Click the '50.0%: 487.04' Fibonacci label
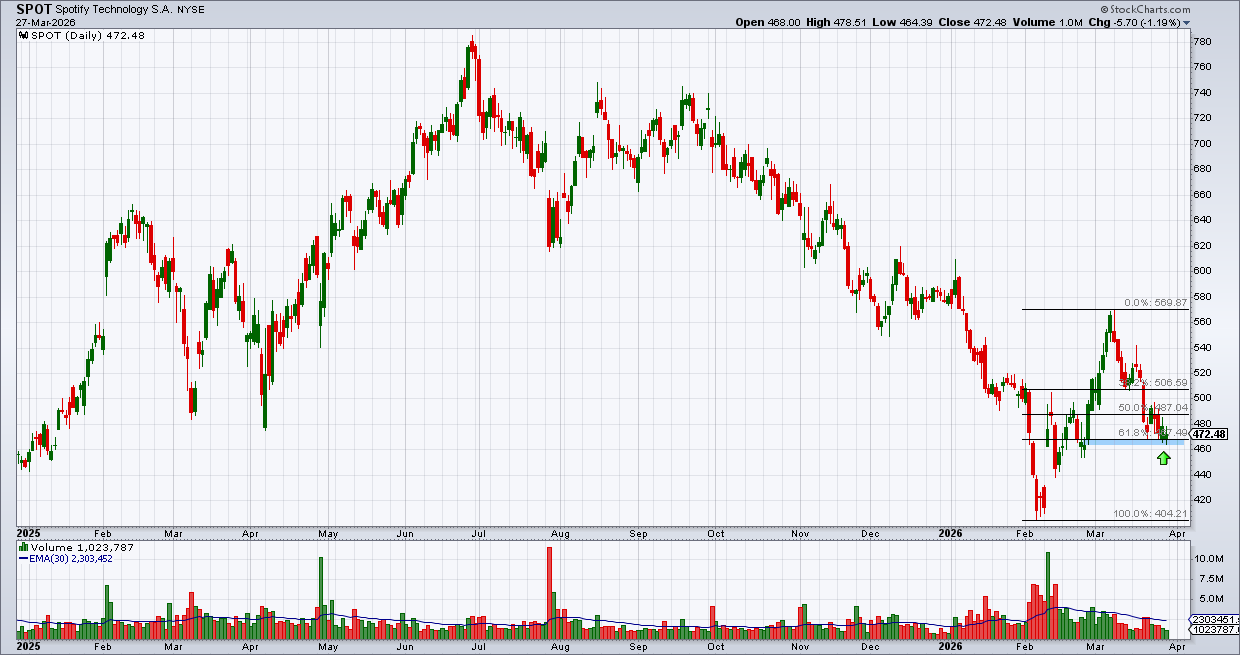The height and width of the screenshot is (655, 1240). (1153, 407)
